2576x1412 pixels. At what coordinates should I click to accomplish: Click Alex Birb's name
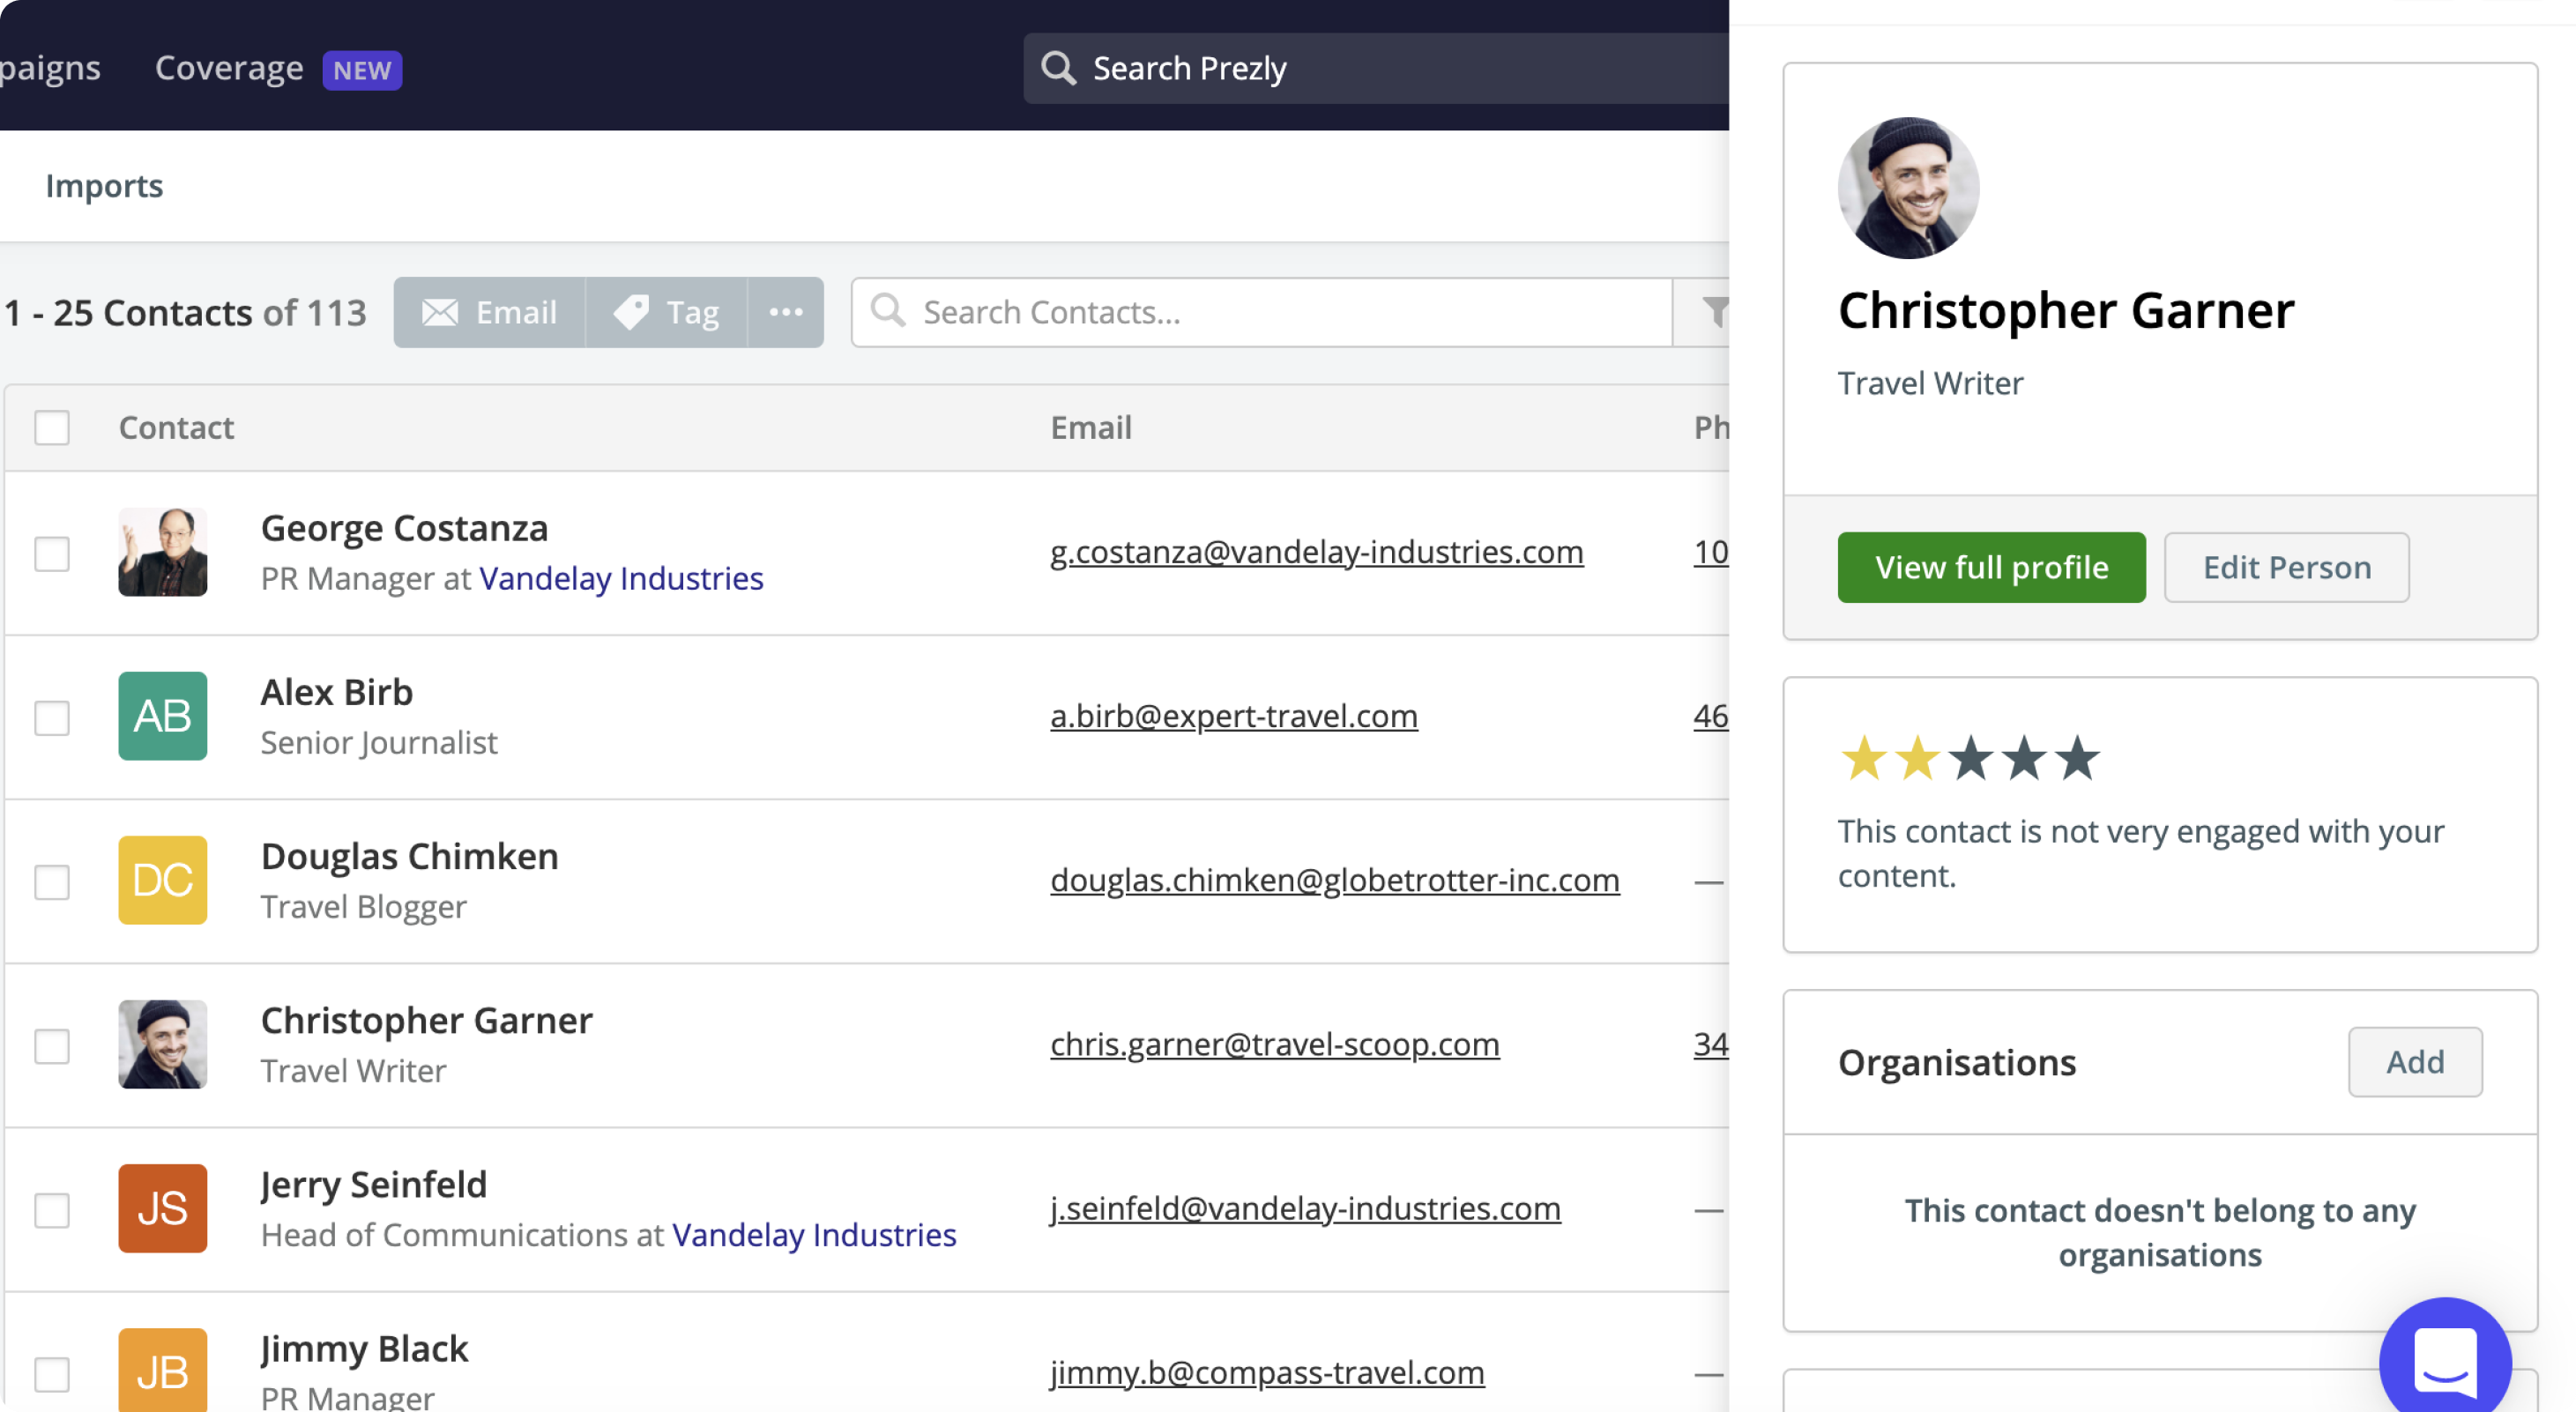point(337,692)
